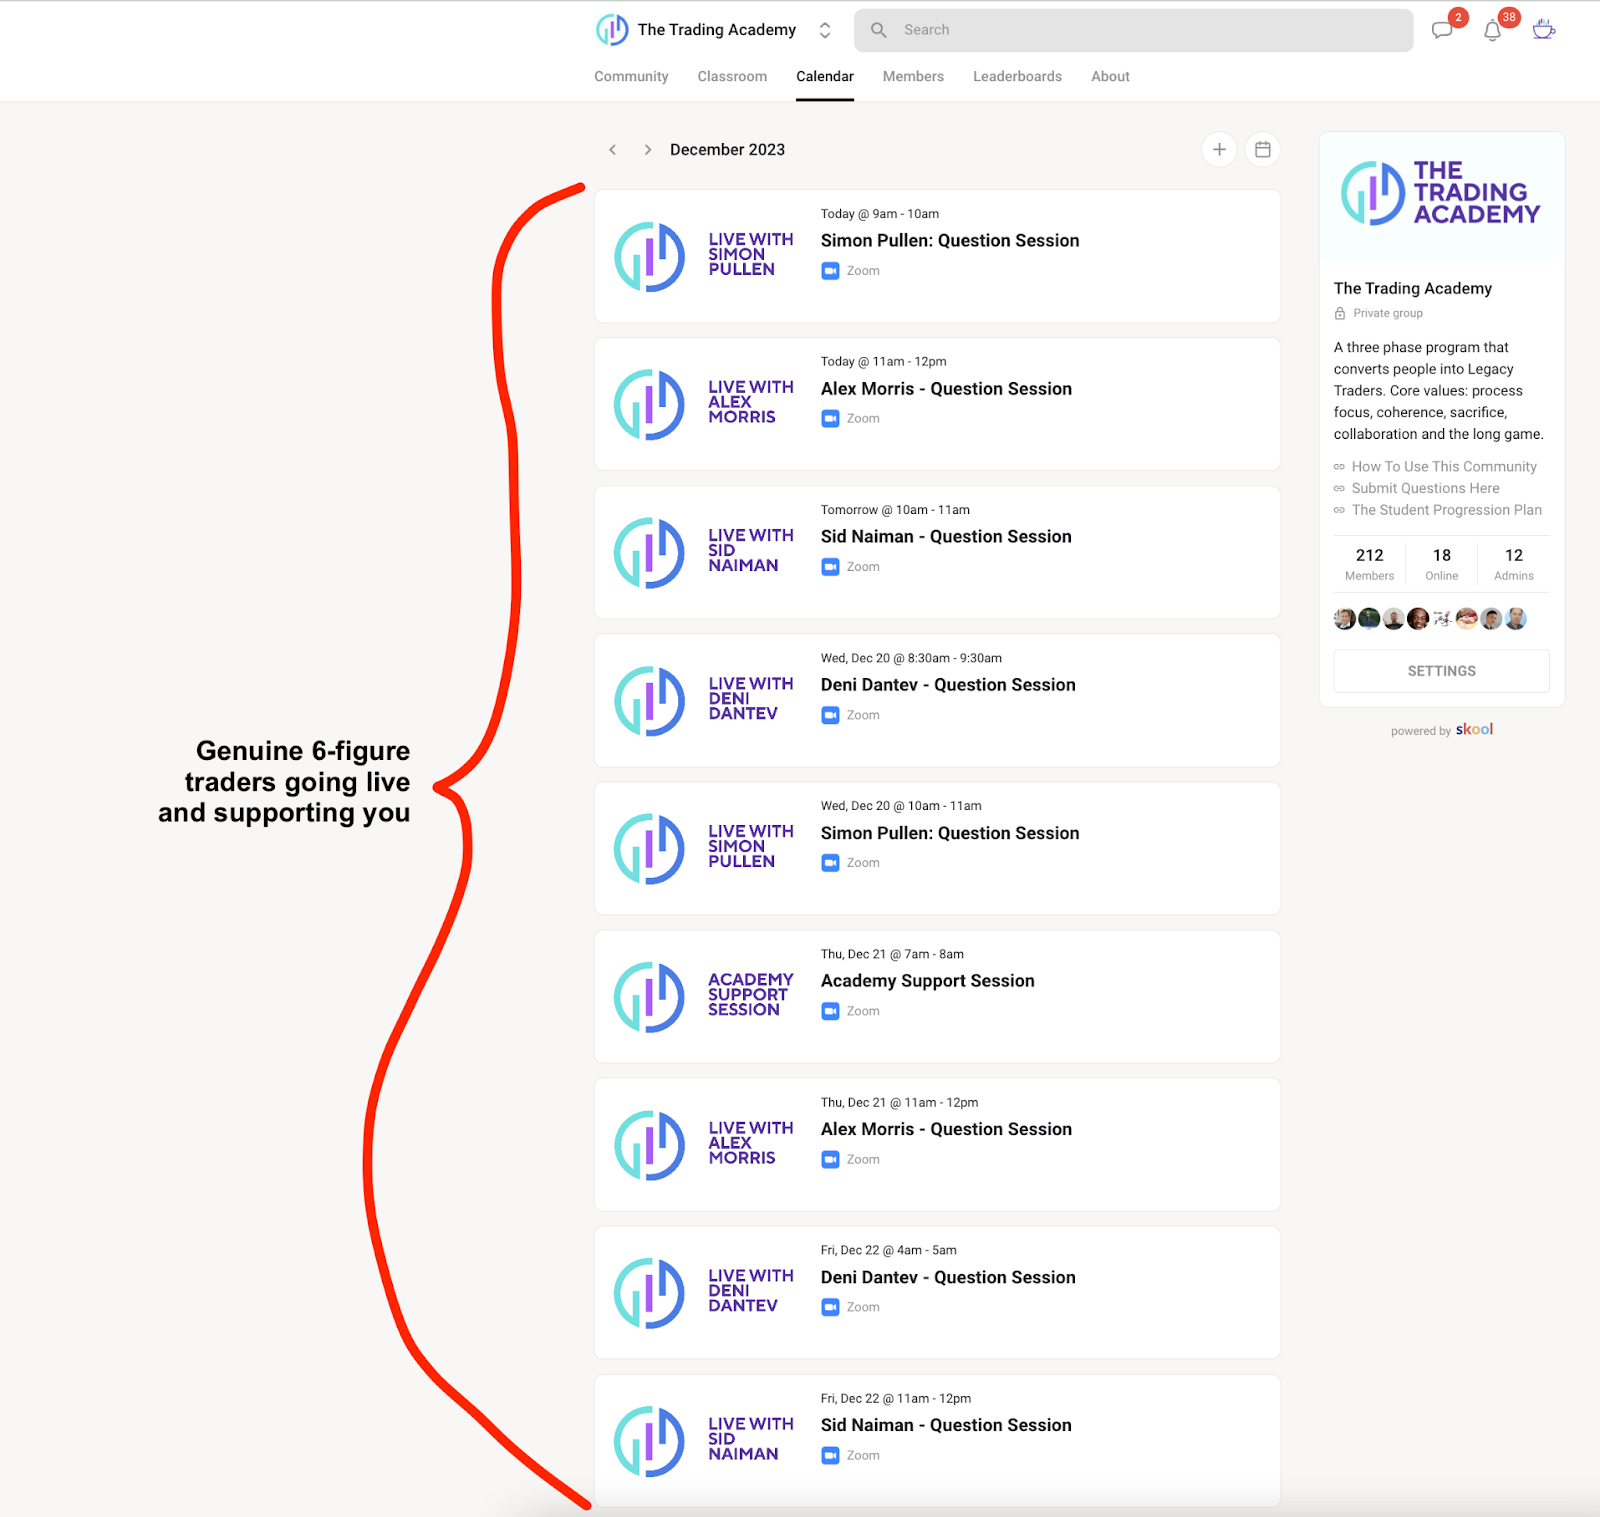Open Fri Dec 22 Sid Naiman Question Session
This screenshot has height=1517, width=1600.
946,1425
